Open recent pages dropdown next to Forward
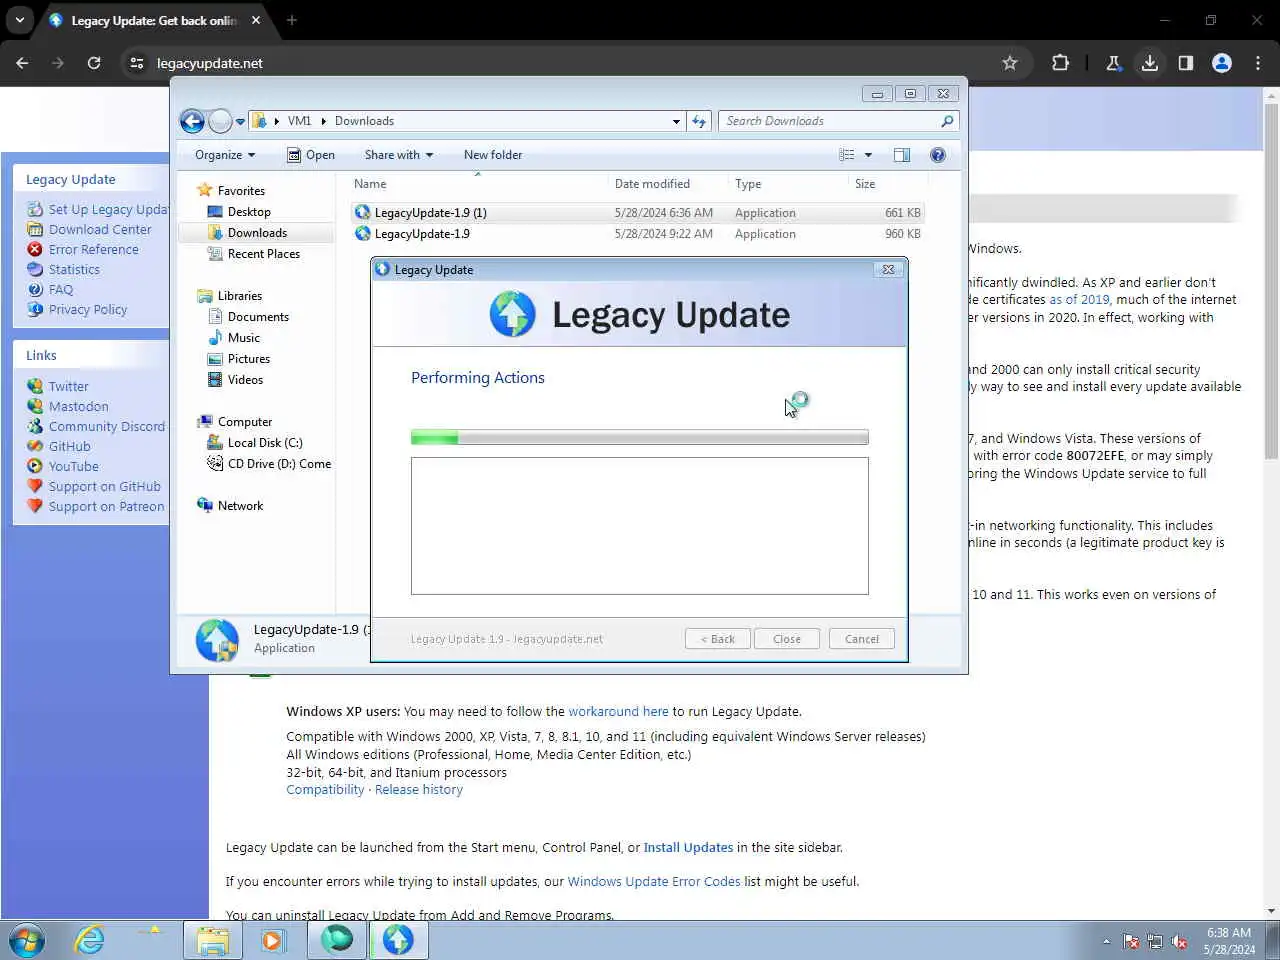This screenshot has width=1280, height=960. pyautogui.click(x=240, y=122)
